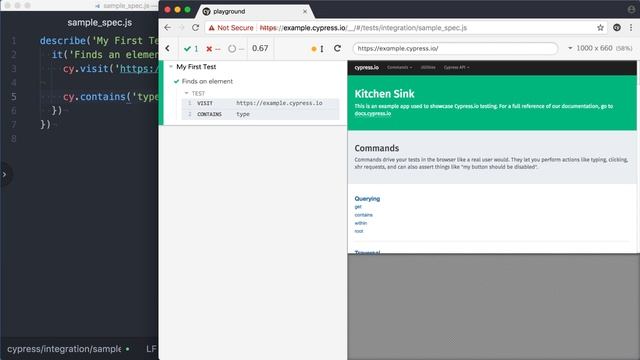Viewport: 640px width, 360px height.
Task: Follow the docs.cypress.io link
Action: (x=373, y=113)
